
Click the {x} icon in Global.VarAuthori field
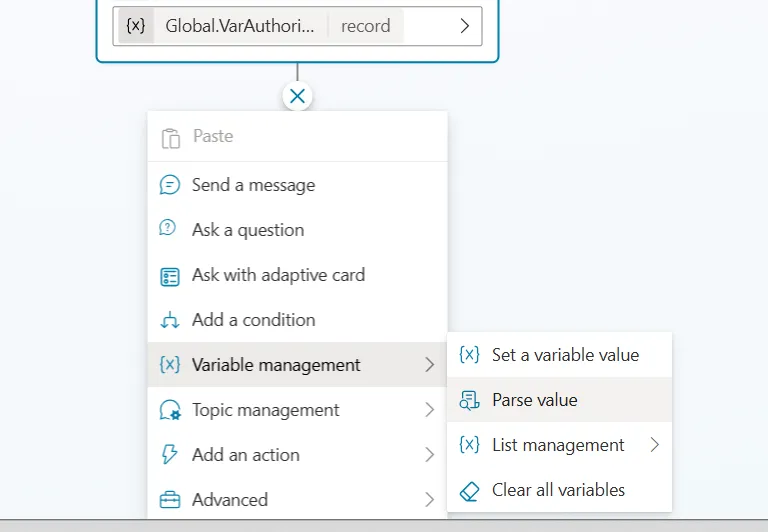[136, 25]
